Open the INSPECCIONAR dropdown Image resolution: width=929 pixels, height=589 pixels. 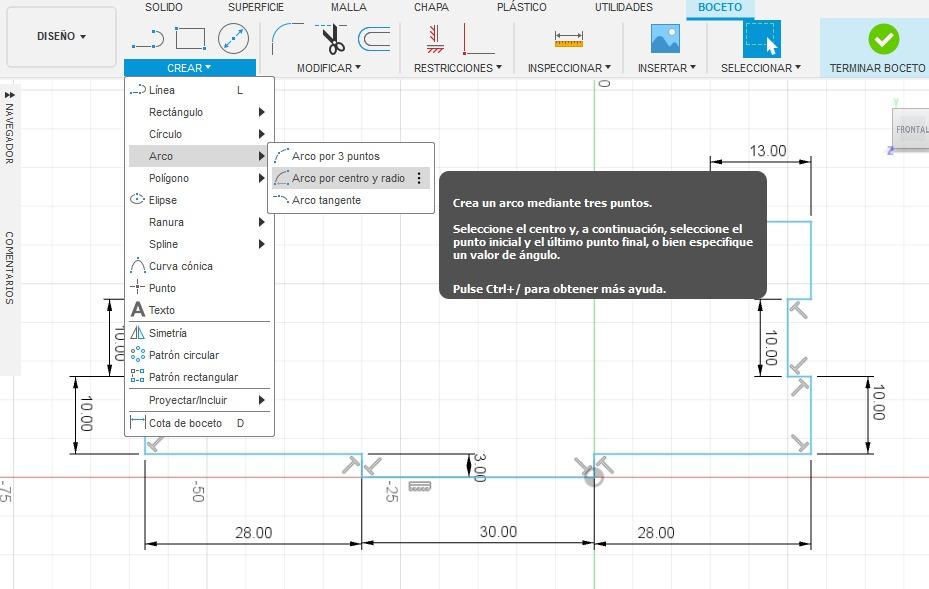pyautogui.click(x=569, y=68)
